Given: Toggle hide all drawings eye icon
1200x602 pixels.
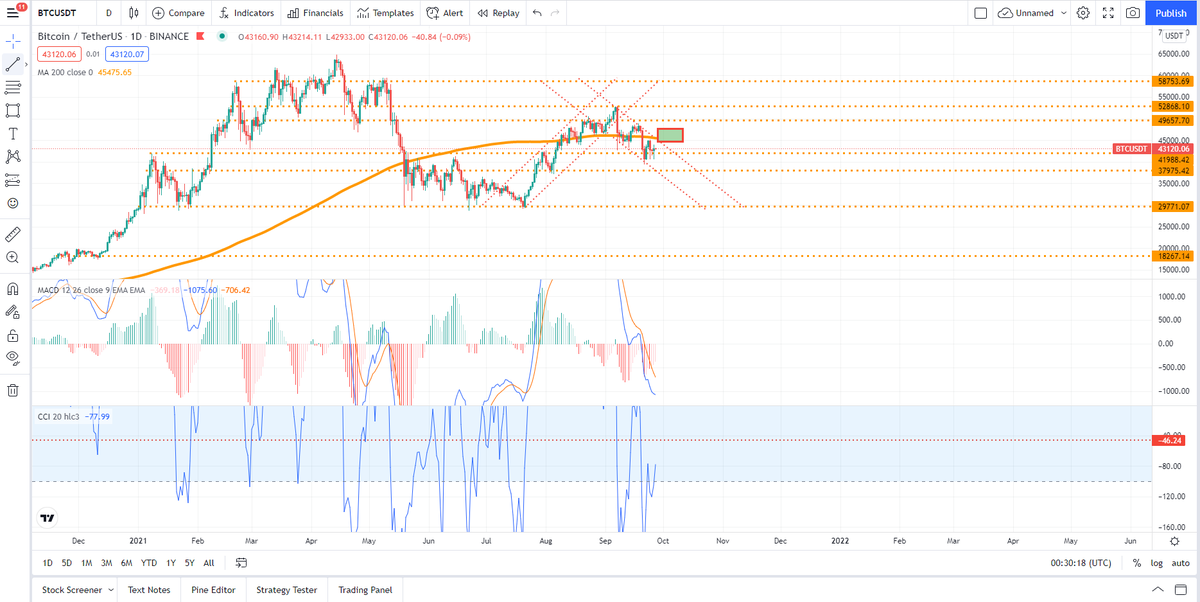Looking at the screenshot, I should pyautogui.click(x=13, y=357).
